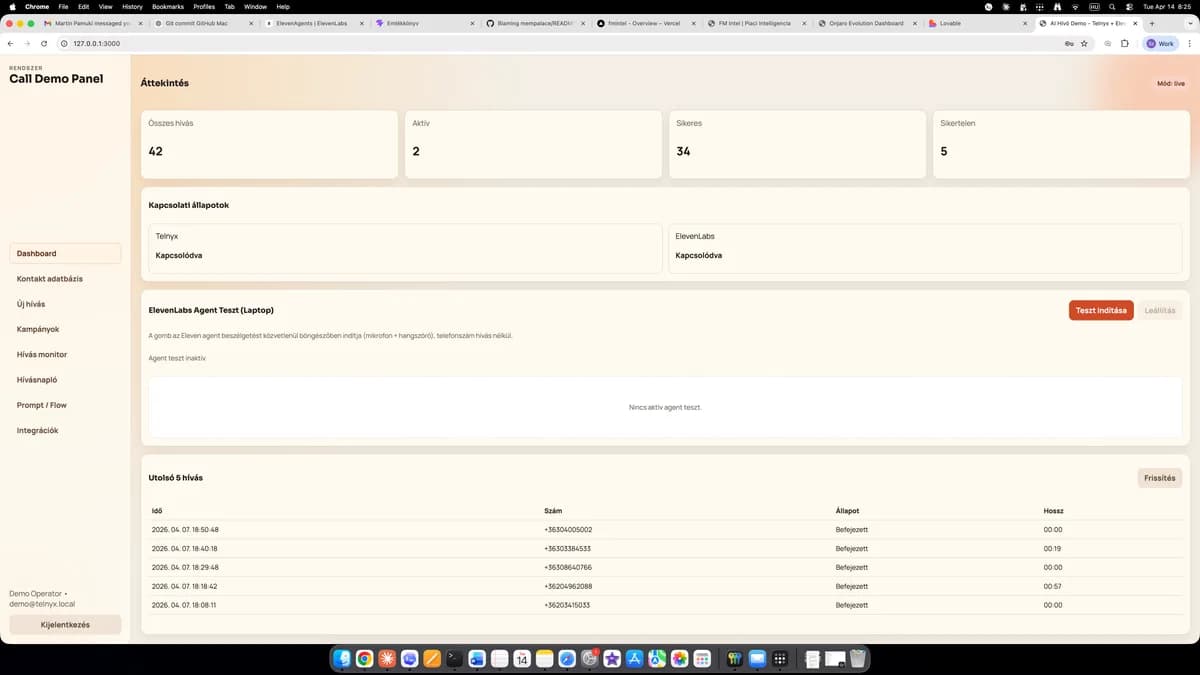Expand the Chrome tab search chevron
This screenshot has height=675, width=1200.
(1190, 23)
